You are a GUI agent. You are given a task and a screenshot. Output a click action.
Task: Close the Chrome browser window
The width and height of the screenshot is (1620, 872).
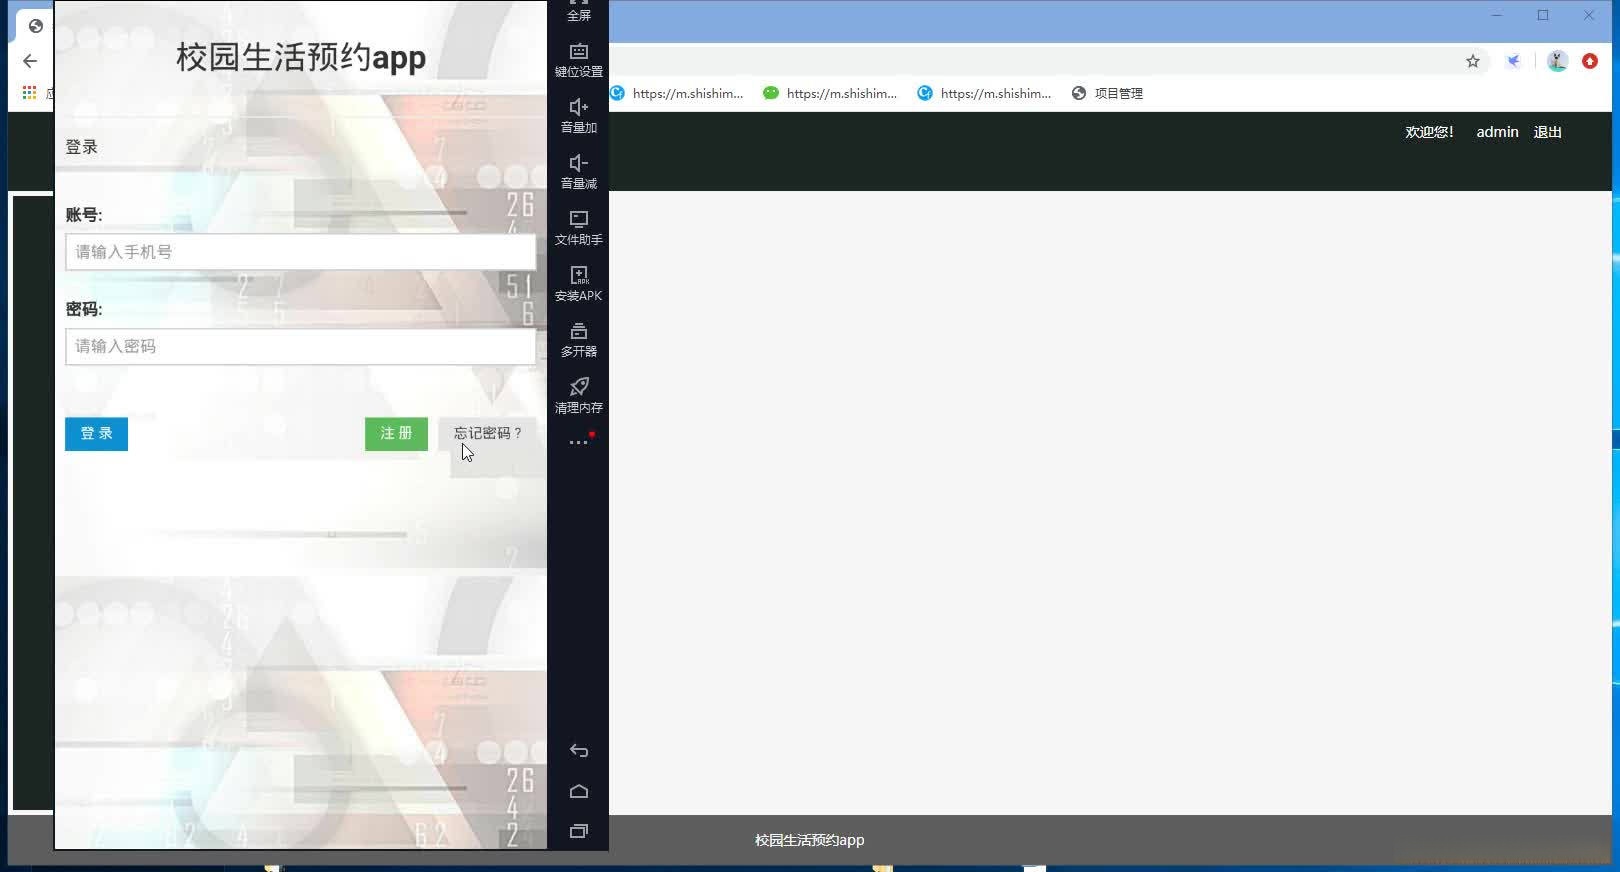(x=1589, y=15)
